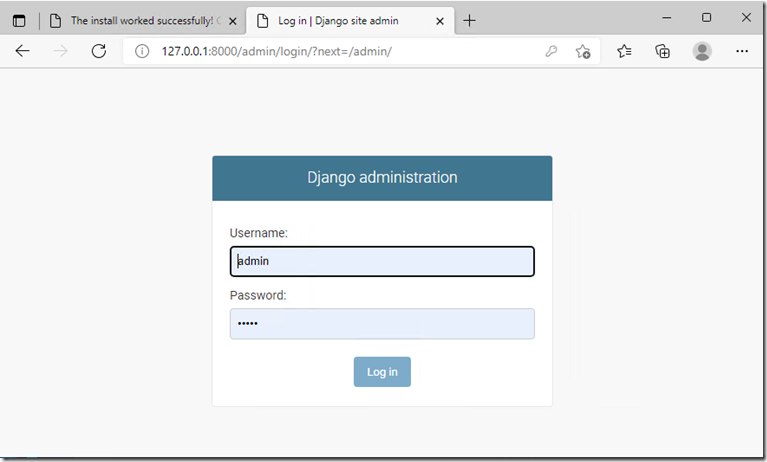767x462 pixels.
Task: Click into the Password field
Action: click(x=382, y=323)
